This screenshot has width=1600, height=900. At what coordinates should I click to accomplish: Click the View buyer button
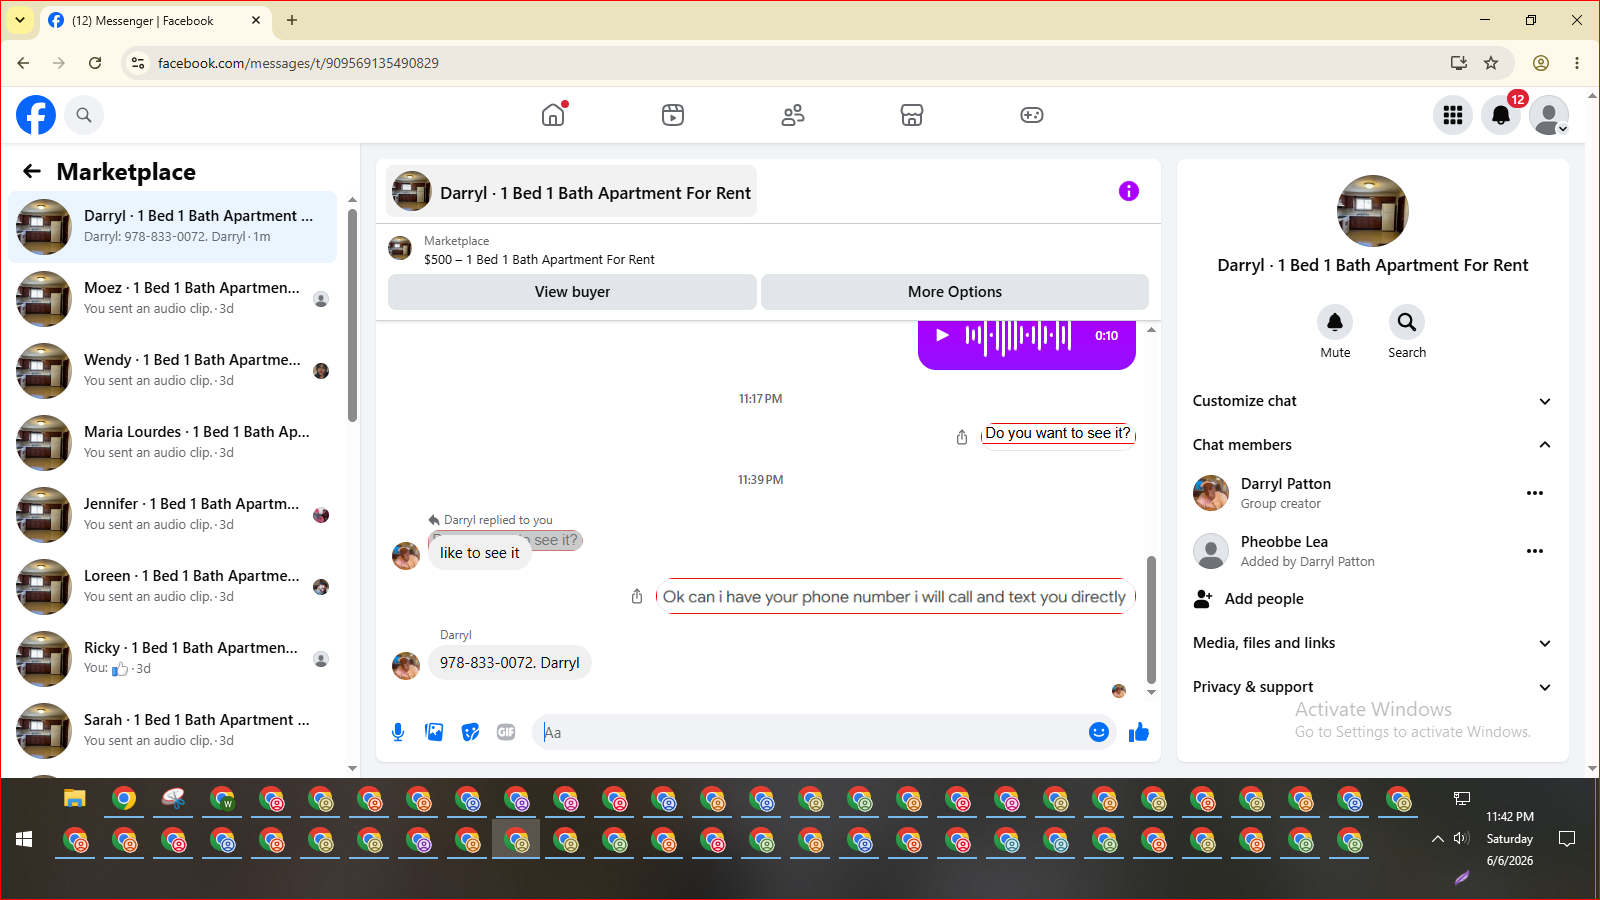click(572, 292)
